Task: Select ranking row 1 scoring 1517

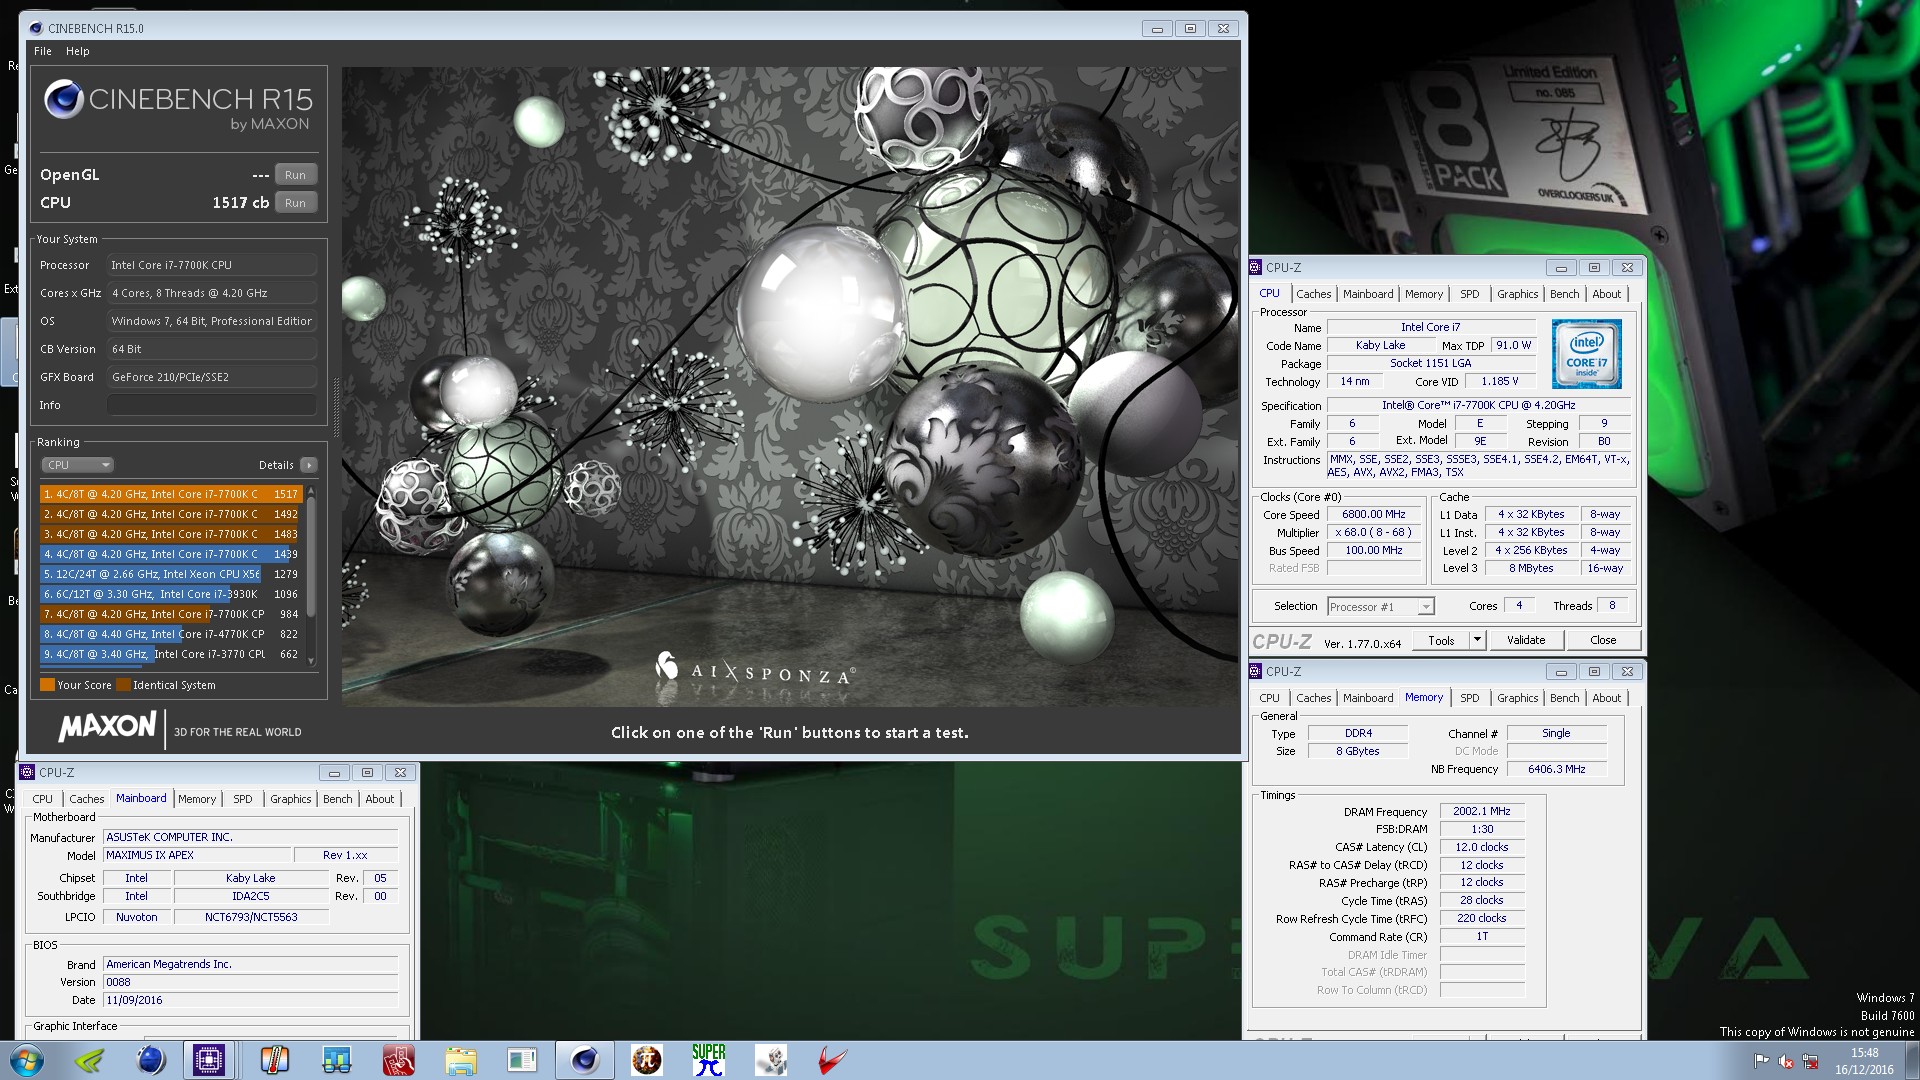Action: pyautogui.click(x=171, y=494)
